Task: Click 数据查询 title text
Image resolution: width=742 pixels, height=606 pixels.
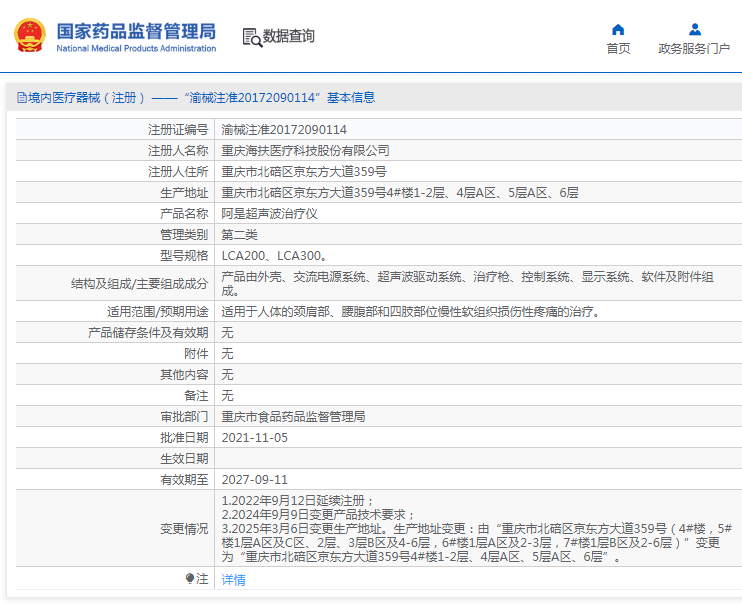Action: point(288,36)
